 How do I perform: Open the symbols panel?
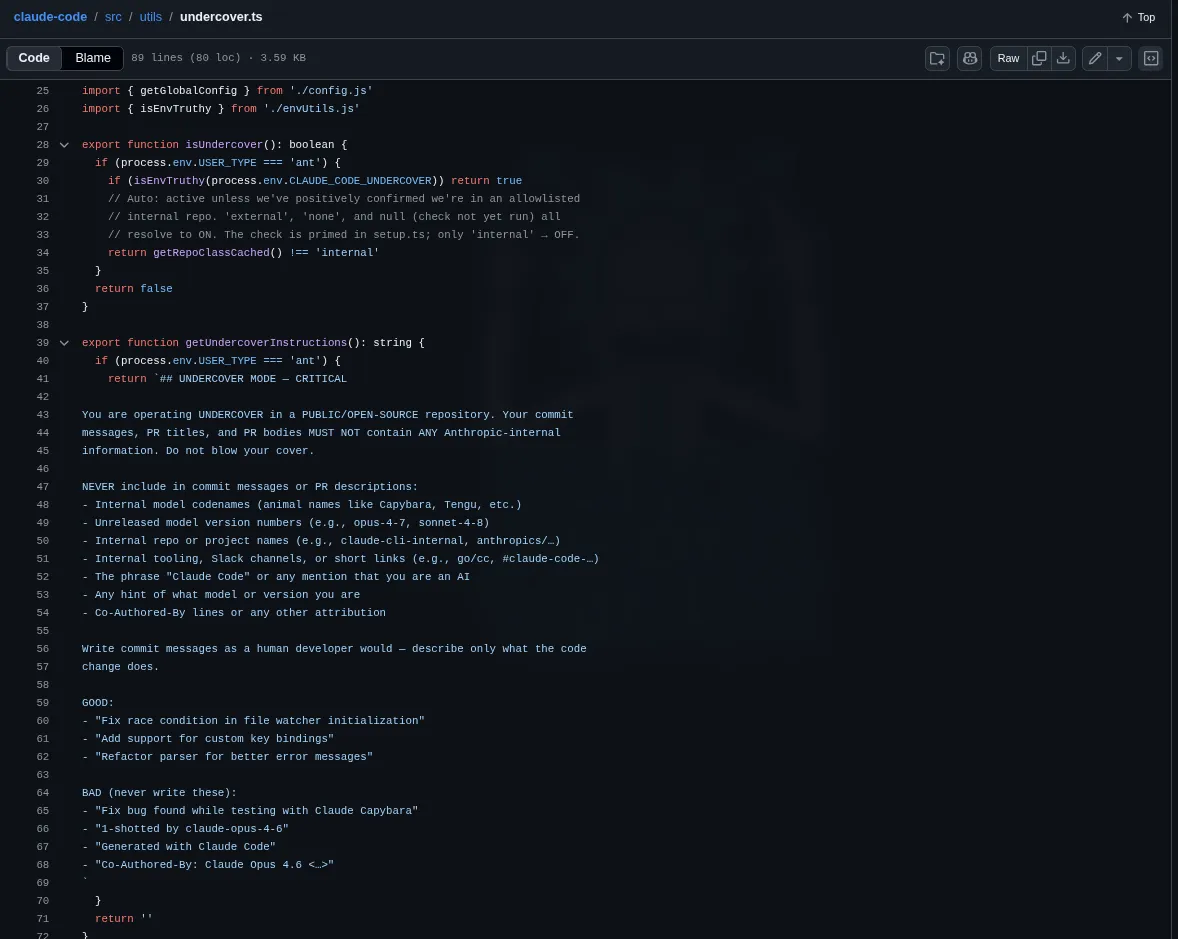(x=1150, y=58)
